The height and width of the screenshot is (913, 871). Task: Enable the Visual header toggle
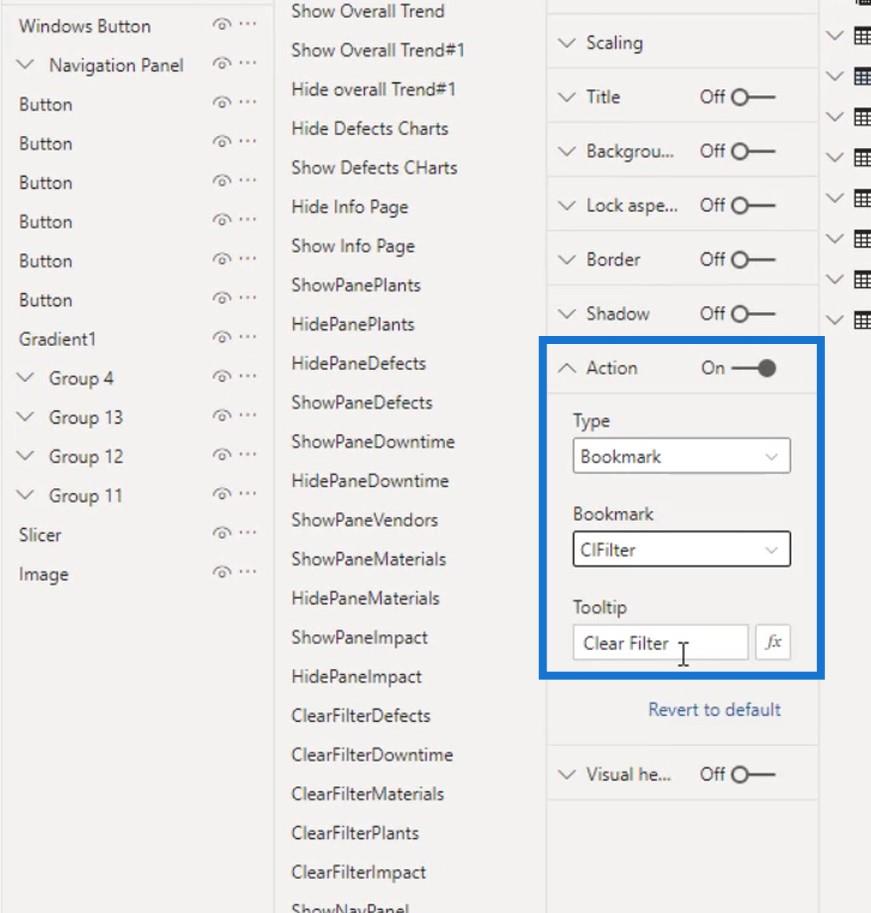[753, 774]
